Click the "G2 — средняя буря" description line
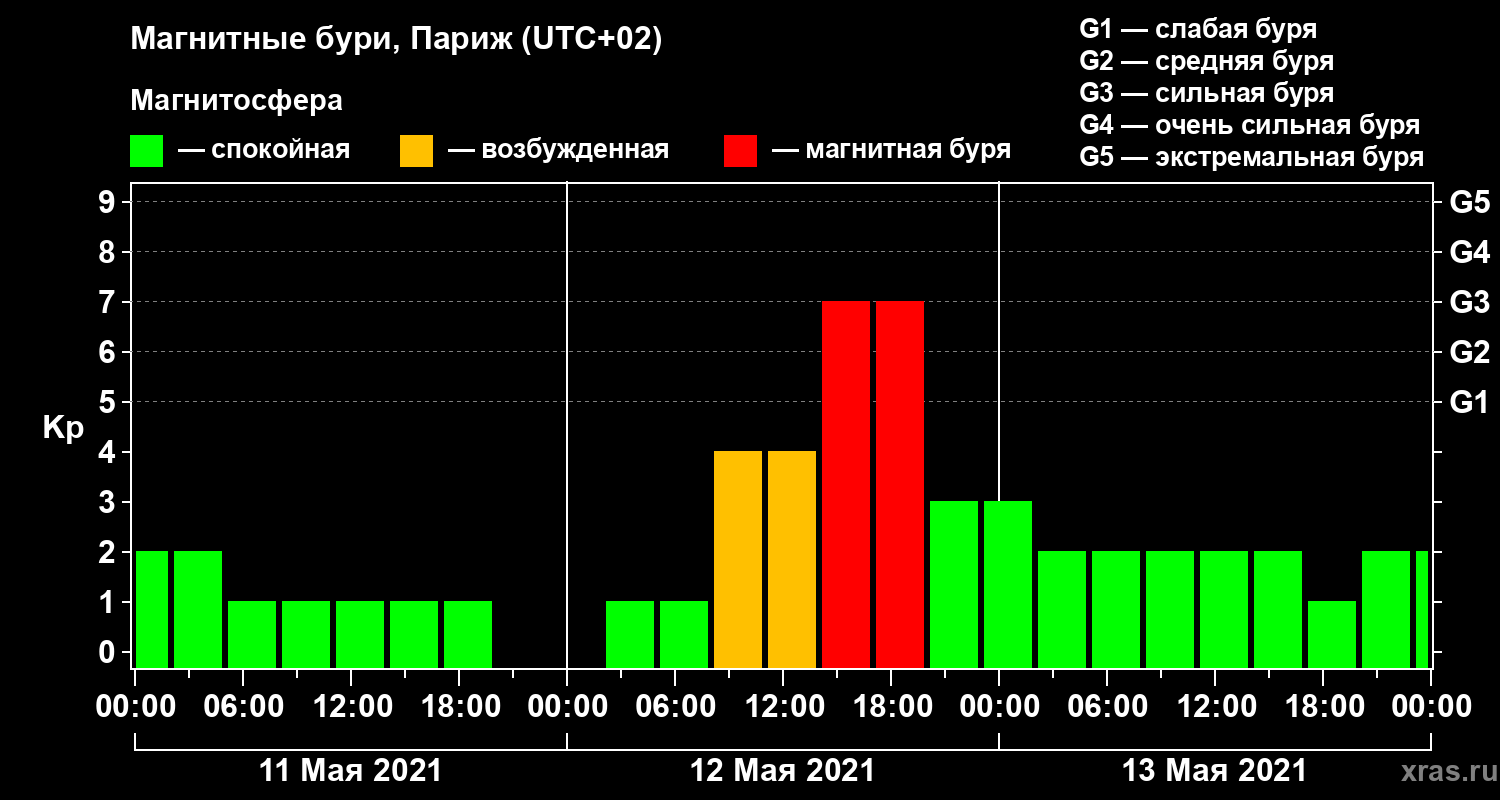Image resolution: width=1500 pixels, height=800 pixels. 1206,61
